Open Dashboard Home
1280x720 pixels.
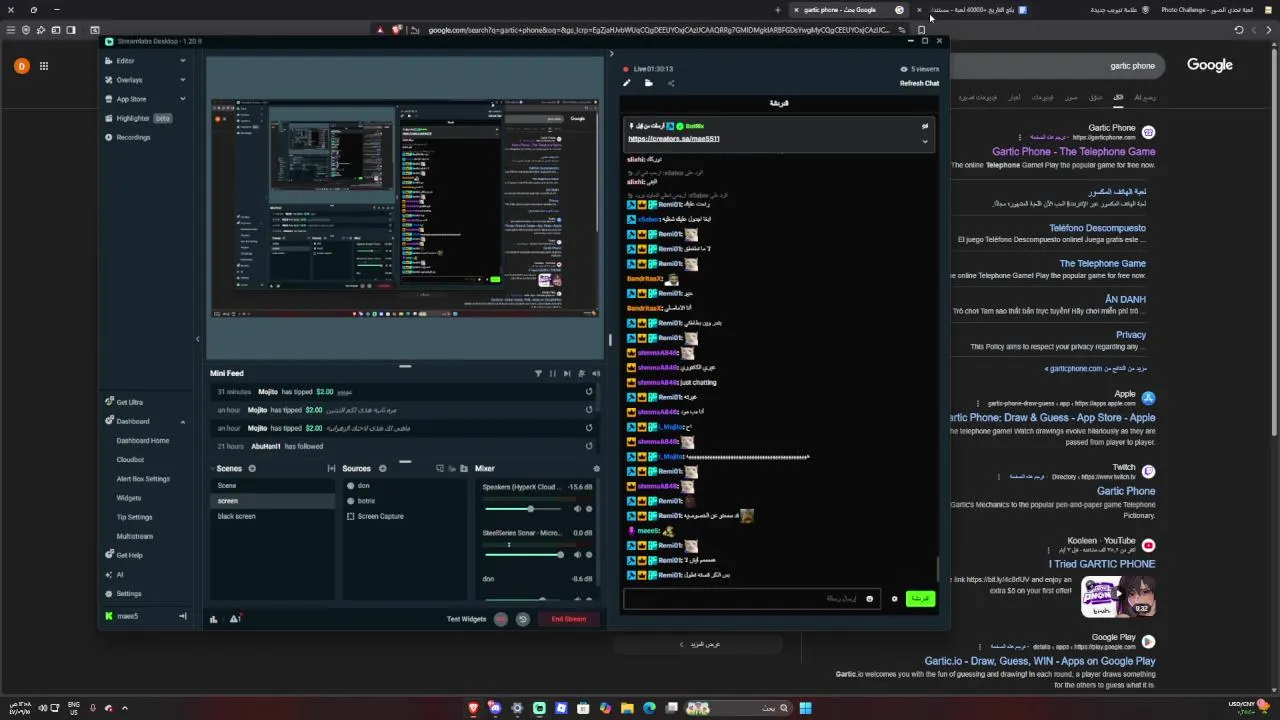(x=143, y=441)
